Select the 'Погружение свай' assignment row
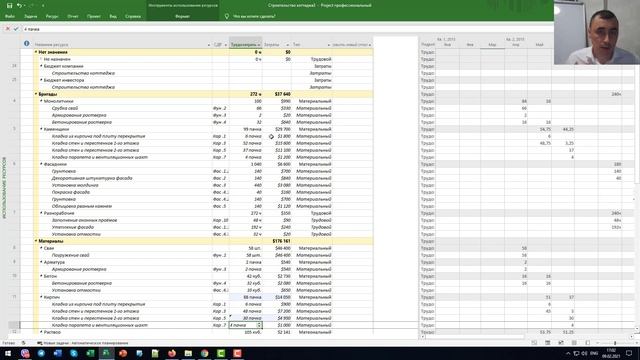This screenshot has height=360, width=640. coord(204,255)
